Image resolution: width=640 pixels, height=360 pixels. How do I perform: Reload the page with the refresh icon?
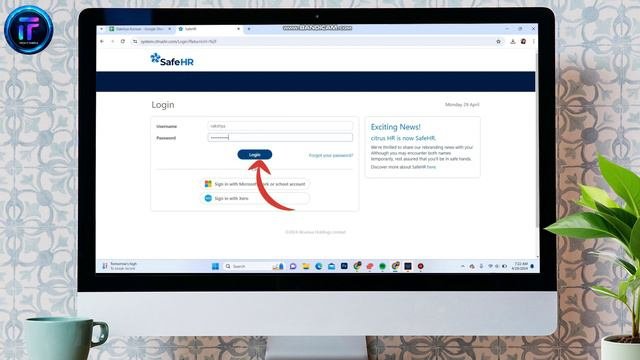(x=123, y=41)
